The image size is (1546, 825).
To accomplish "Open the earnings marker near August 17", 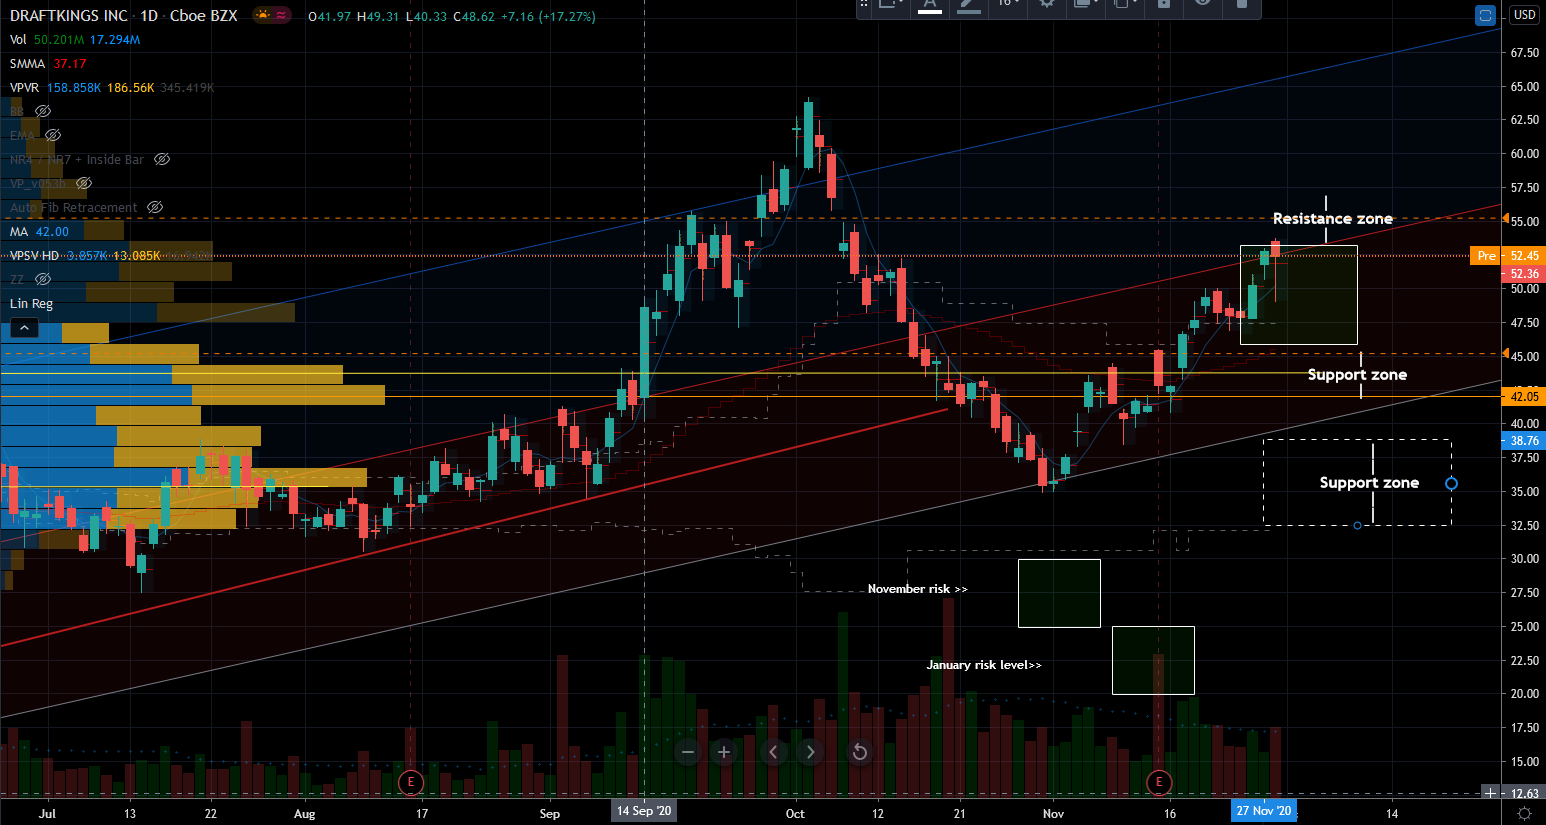I will [x=410, y=782].
